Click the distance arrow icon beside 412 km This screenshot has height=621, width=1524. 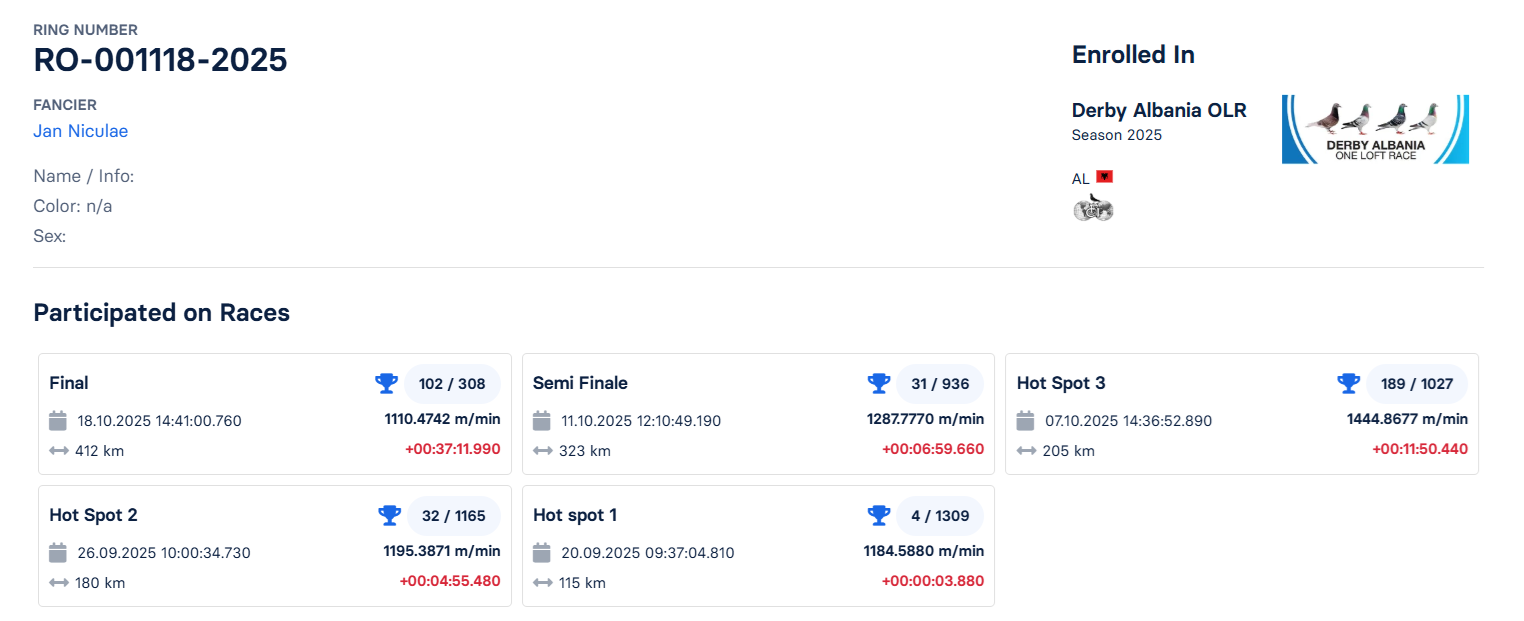[x=58, y=451]
